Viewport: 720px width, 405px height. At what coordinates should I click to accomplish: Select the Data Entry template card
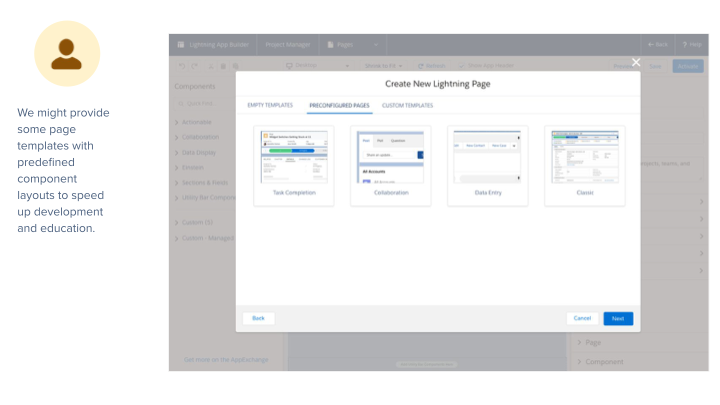(x=487, y=165)
